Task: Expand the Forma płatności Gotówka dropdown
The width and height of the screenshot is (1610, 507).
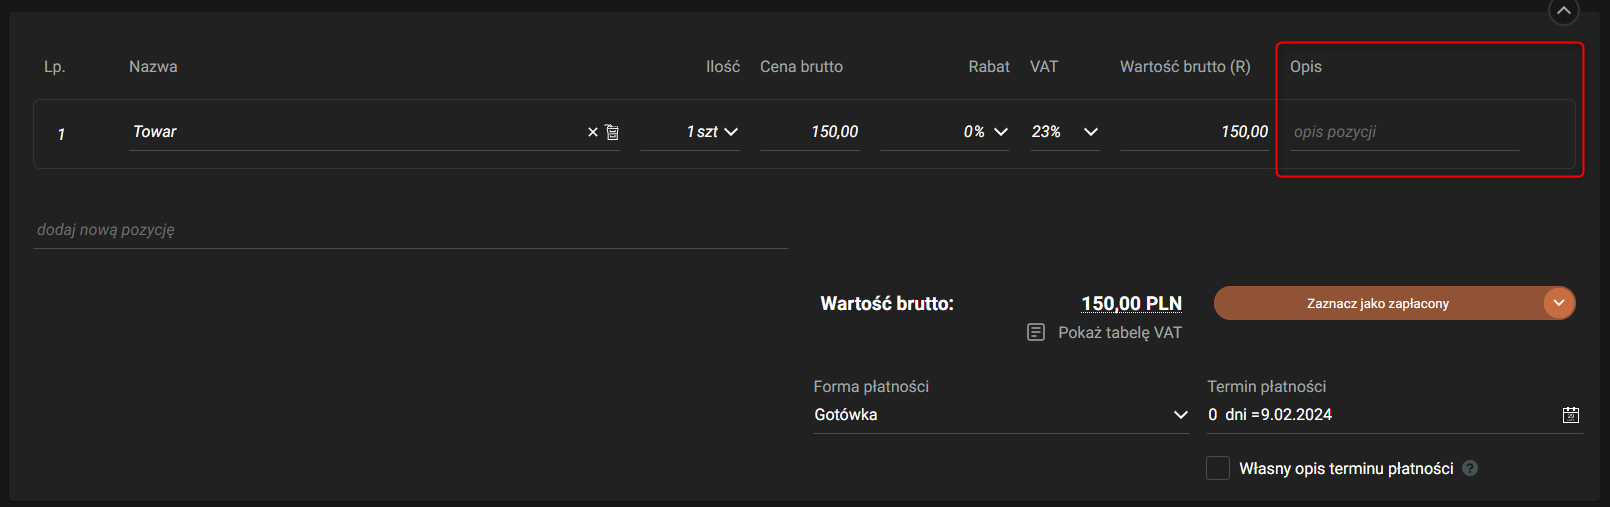Action: coord(1181,415)
